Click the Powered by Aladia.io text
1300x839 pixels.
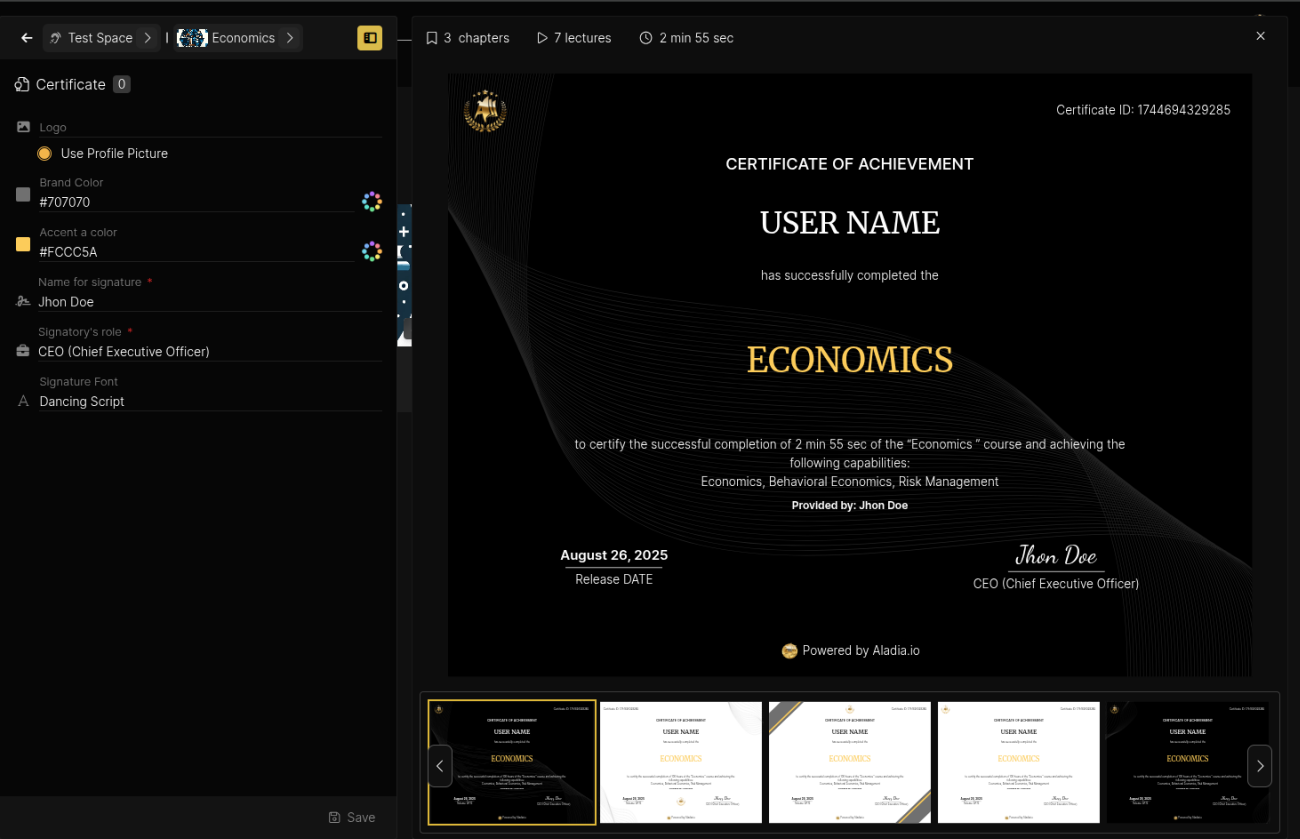[861, 650]
